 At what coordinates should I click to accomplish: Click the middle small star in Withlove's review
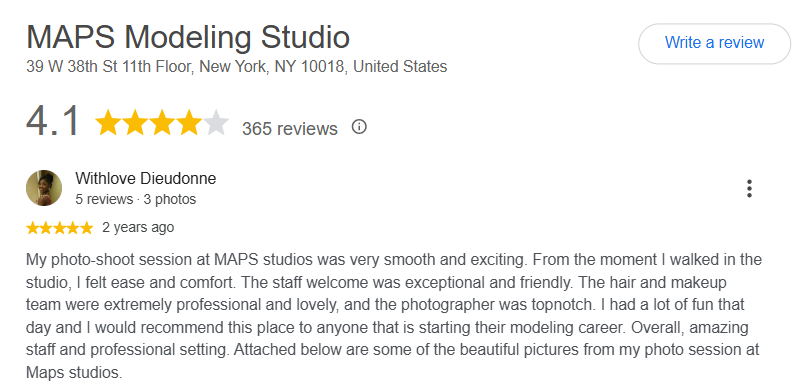click(x=59, y=228)
